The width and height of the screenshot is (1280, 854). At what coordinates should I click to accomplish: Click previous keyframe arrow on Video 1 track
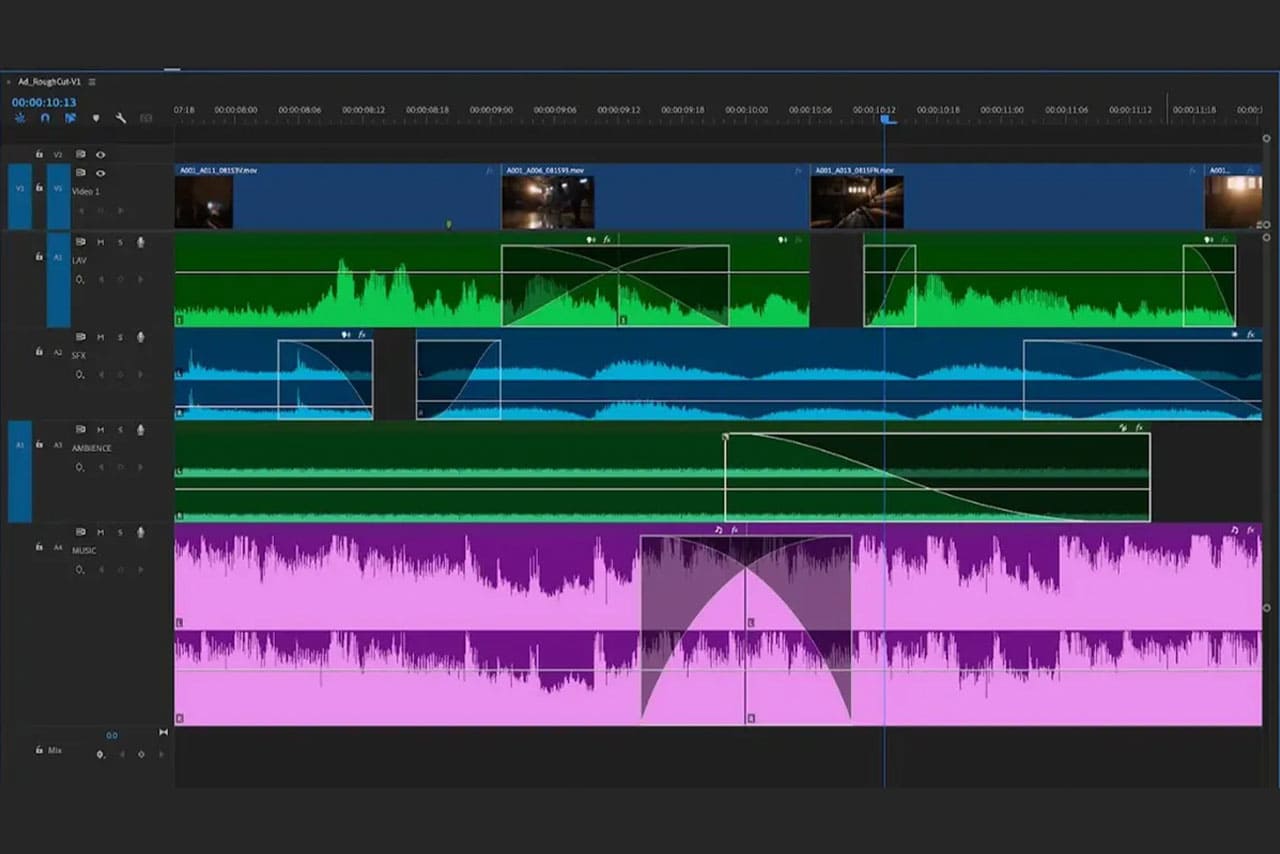pos(81,210)
